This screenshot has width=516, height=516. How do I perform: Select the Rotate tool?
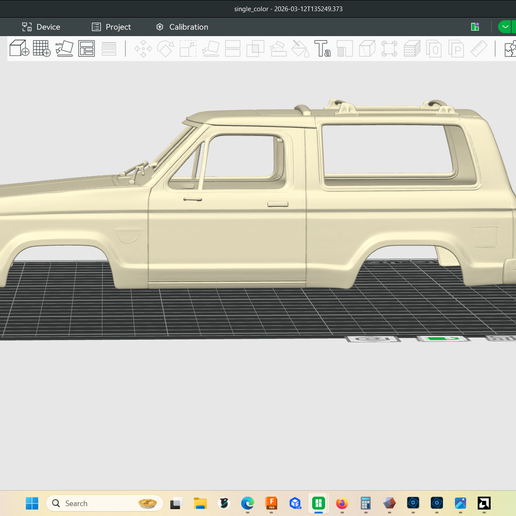point(166,49)
